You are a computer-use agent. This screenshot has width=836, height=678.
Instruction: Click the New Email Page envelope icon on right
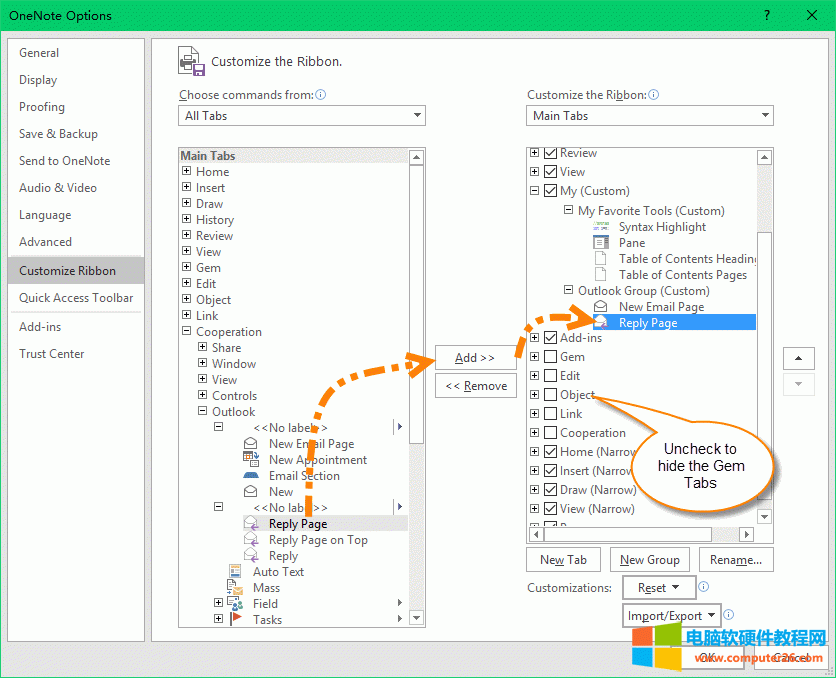[x=601, y=307]
